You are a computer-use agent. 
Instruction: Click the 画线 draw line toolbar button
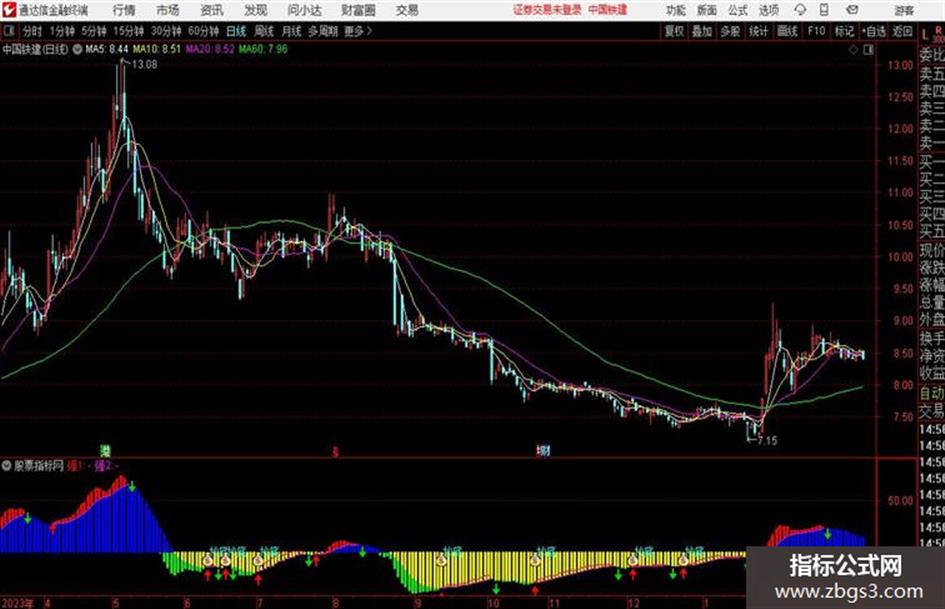click(x=787, y=31)
